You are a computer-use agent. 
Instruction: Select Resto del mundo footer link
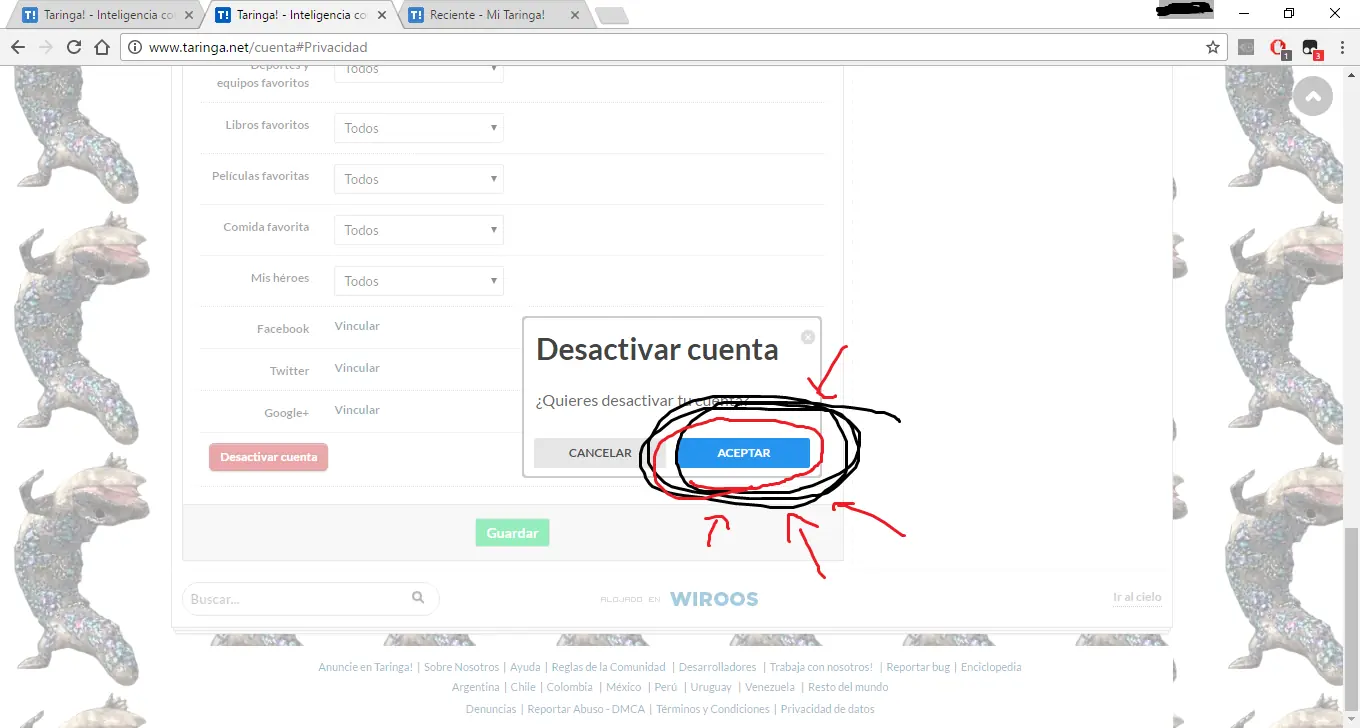(848, 687)
